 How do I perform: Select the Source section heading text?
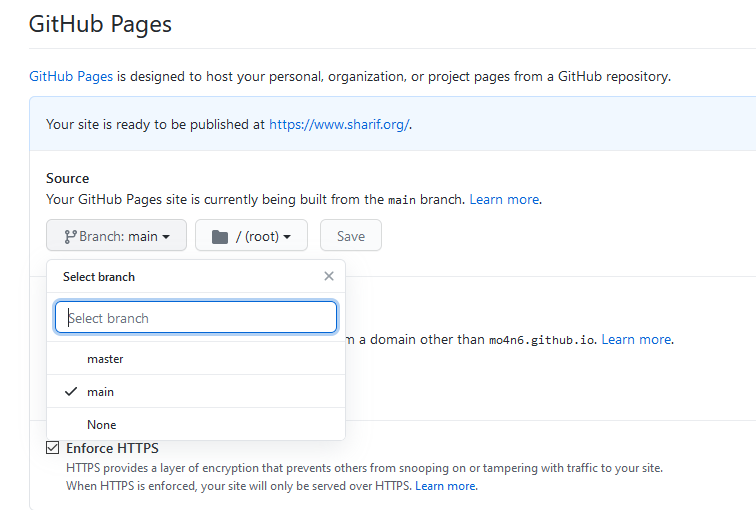tap(68, 178)
